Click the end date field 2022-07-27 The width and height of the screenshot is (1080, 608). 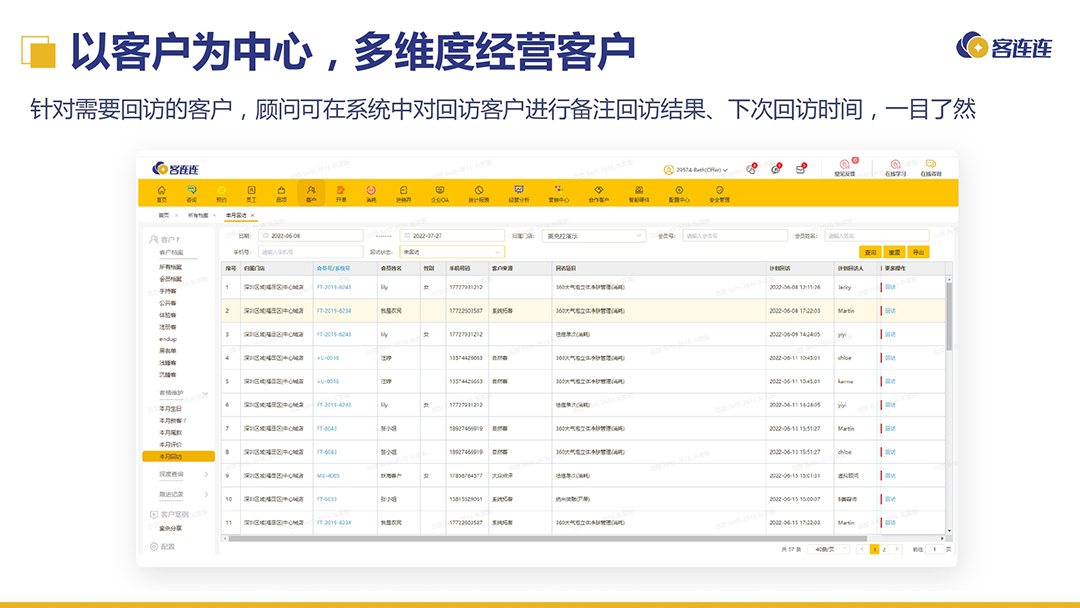pos(453,235)
